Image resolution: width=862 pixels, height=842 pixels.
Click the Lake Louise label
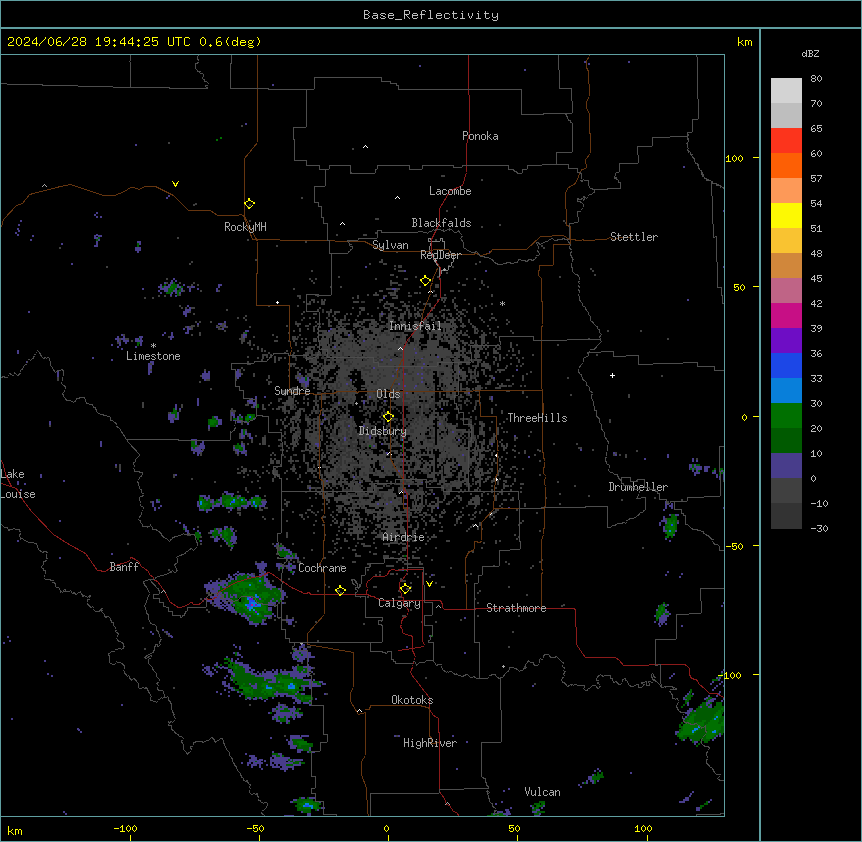click(17, 484)
